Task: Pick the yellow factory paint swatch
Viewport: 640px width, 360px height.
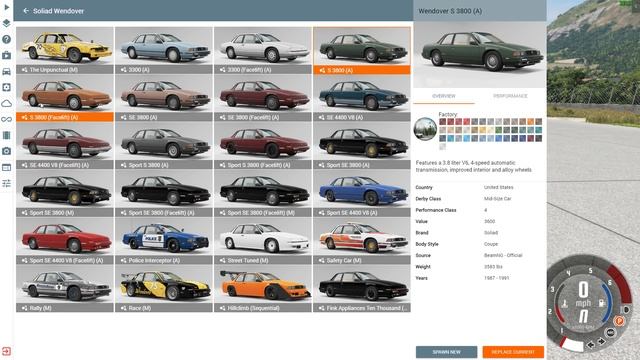Action: point(482,130)
